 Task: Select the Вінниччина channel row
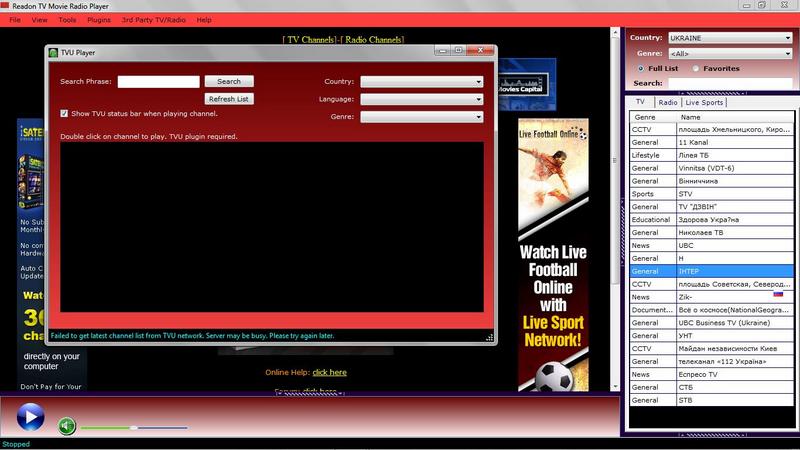click(712, 181)
